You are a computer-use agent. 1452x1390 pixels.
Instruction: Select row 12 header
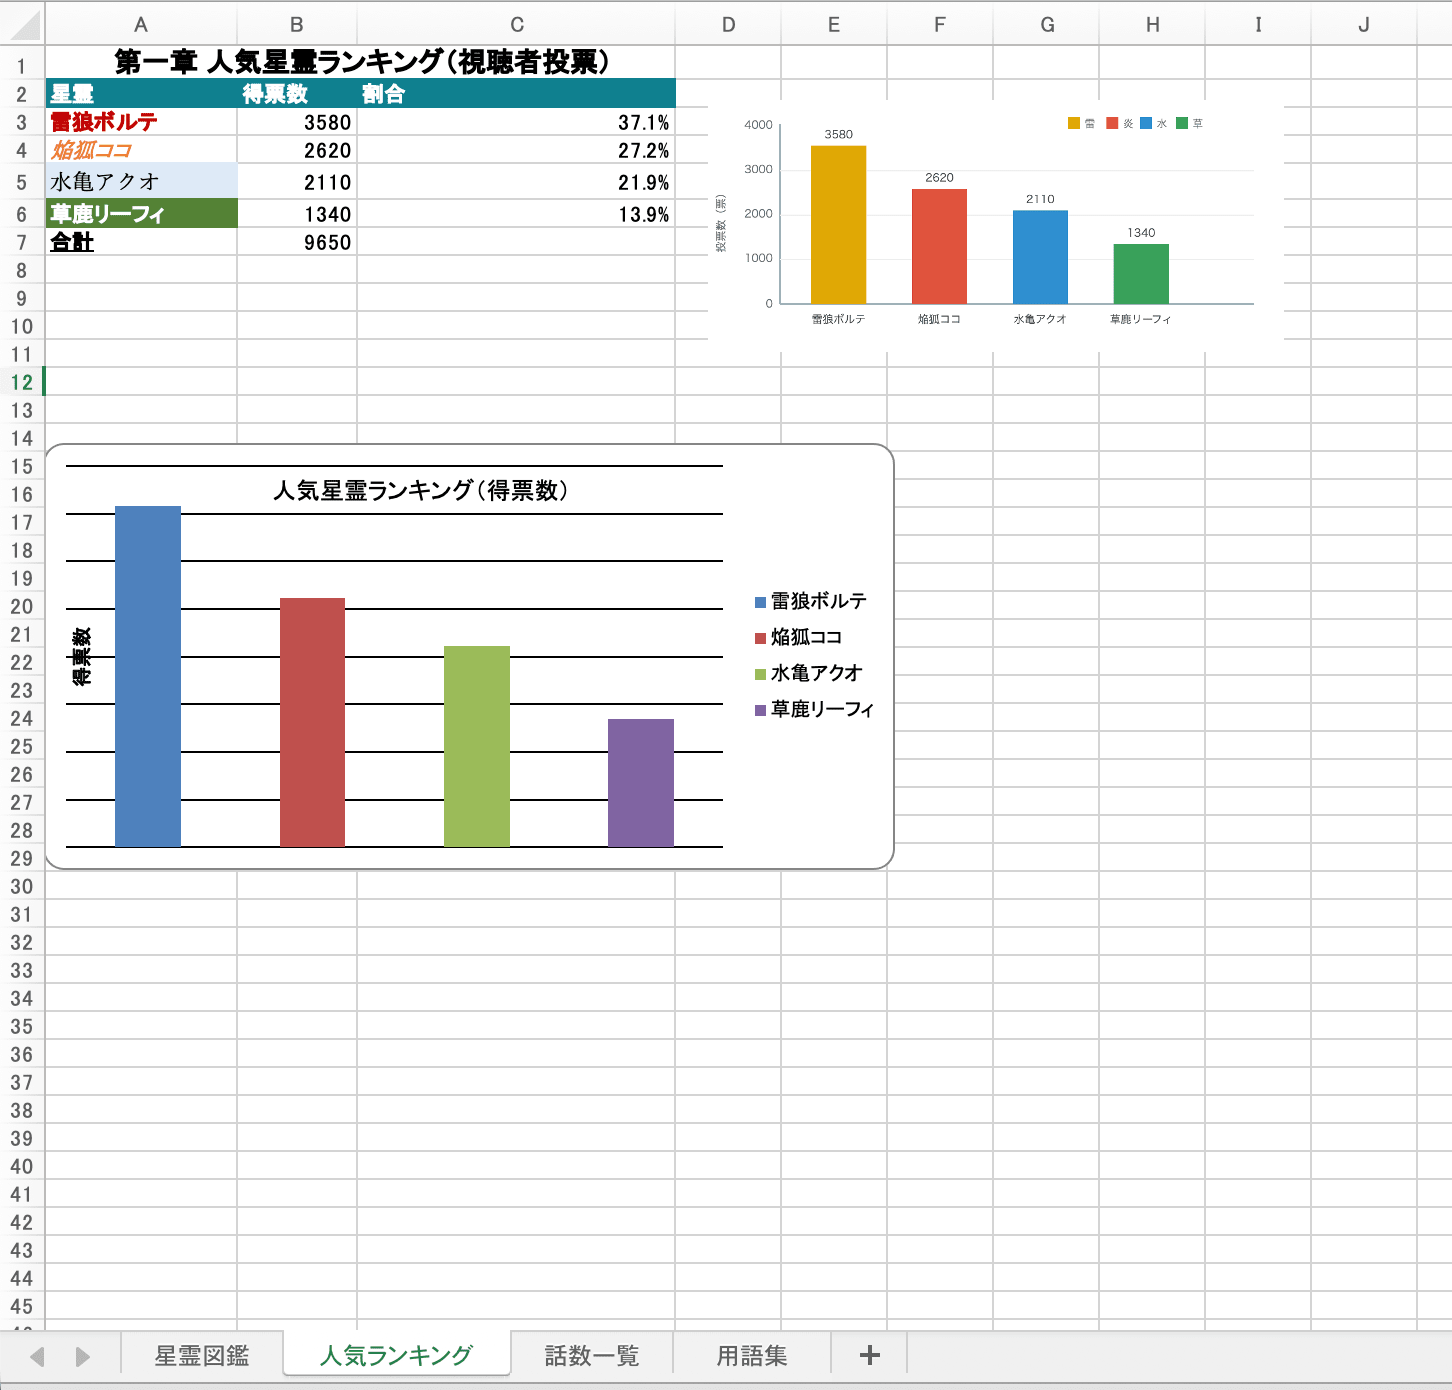tap(22, 382)
